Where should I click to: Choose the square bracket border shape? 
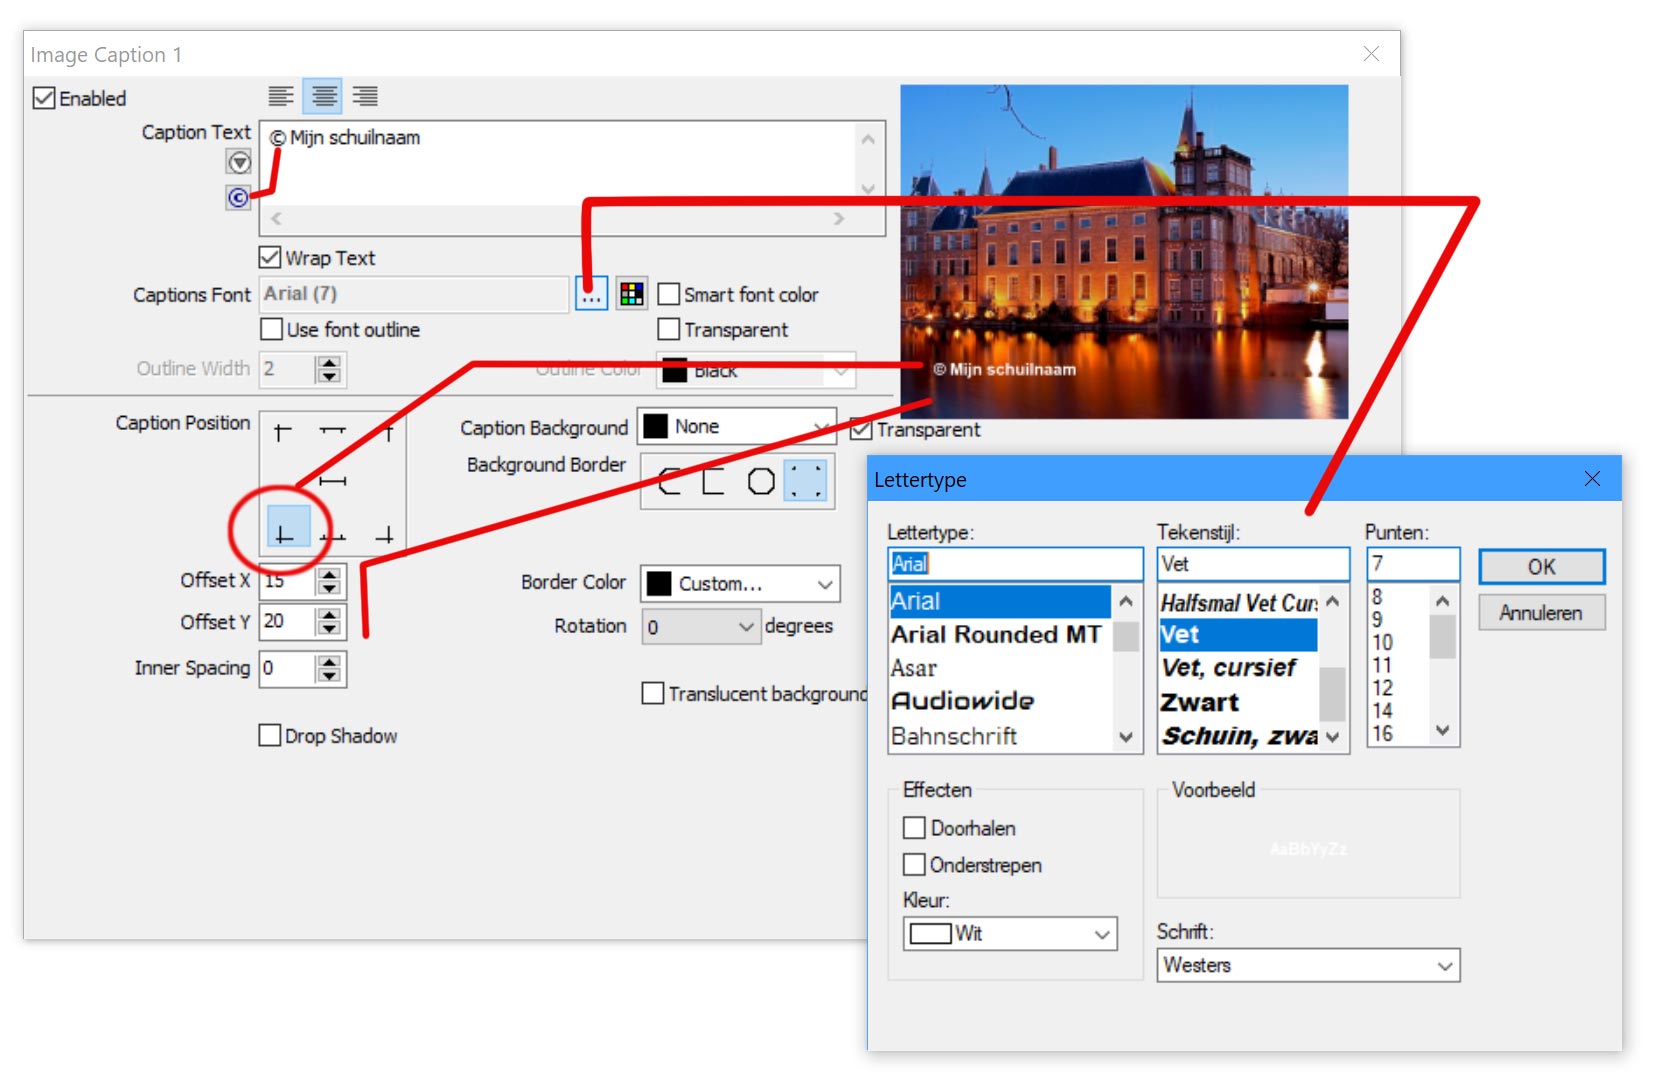pyautogui.click(x=713, y=481)
